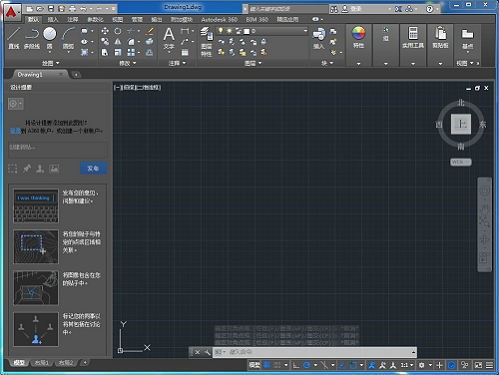Image resolution: width=499 pixels, height=375 pixels.
Task: Toggle object snap tracking in status bar
Action: 342,365
